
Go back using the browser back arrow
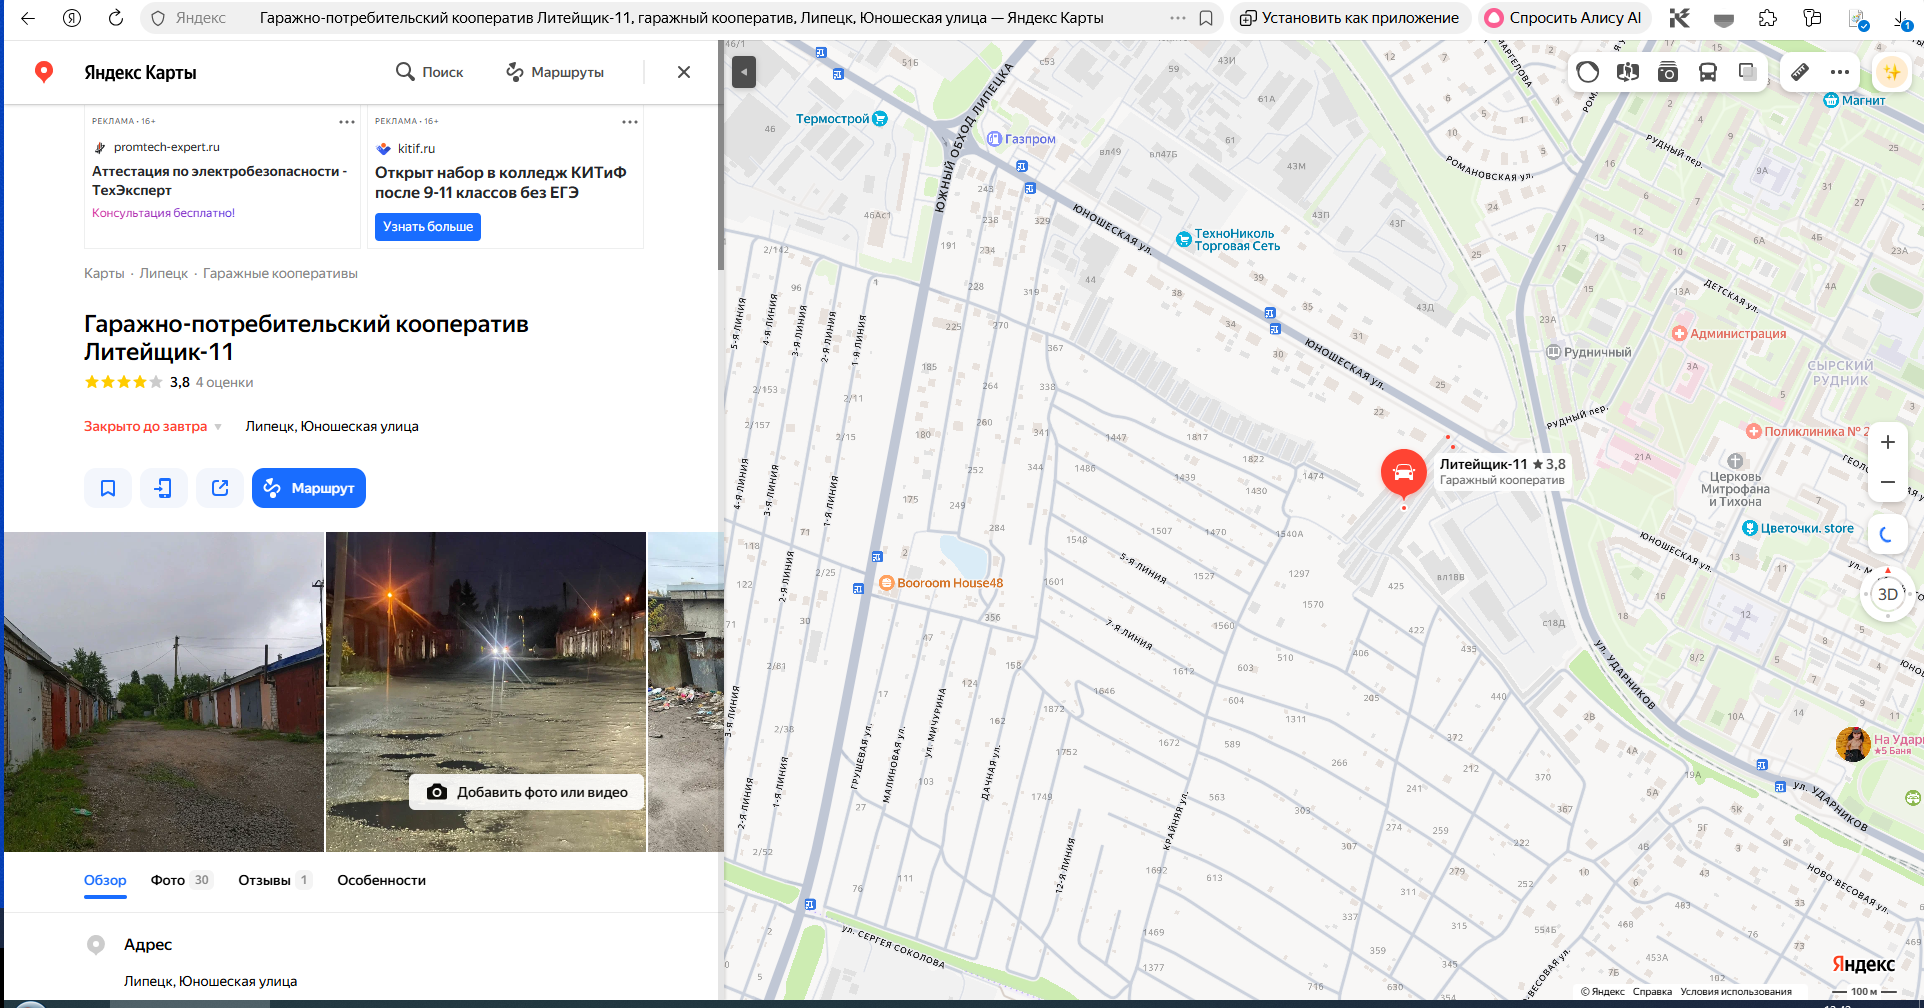pyautogui.click(x=28, y=18)
